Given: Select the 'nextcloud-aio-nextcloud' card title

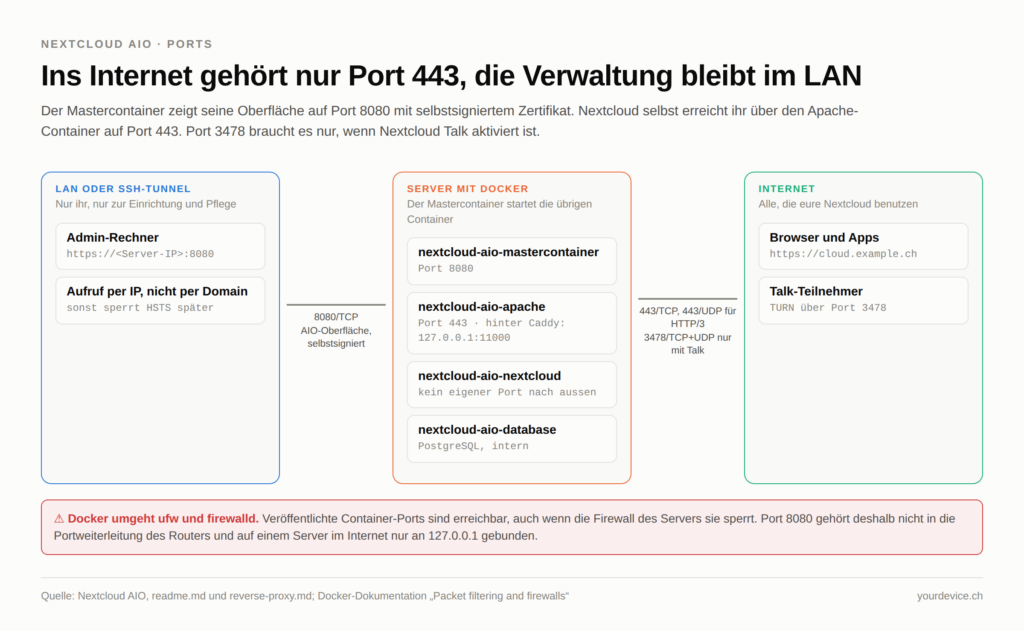Looking at the screenshot, I should [x=489, y=376].
